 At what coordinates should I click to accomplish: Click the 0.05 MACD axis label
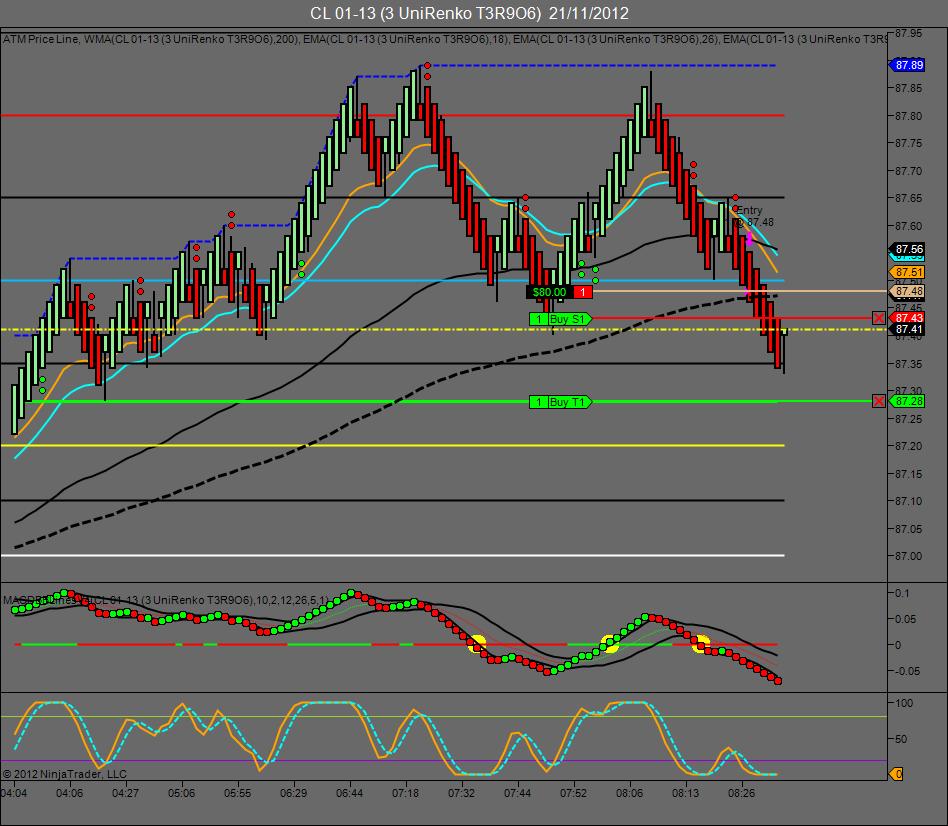pos(904,619)
